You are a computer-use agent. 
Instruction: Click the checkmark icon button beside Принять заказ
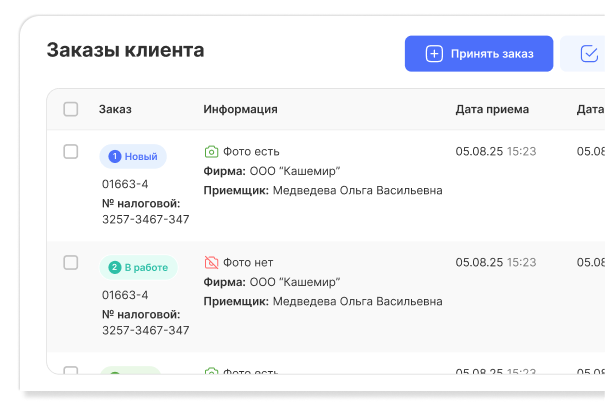(x=587, y=54)
